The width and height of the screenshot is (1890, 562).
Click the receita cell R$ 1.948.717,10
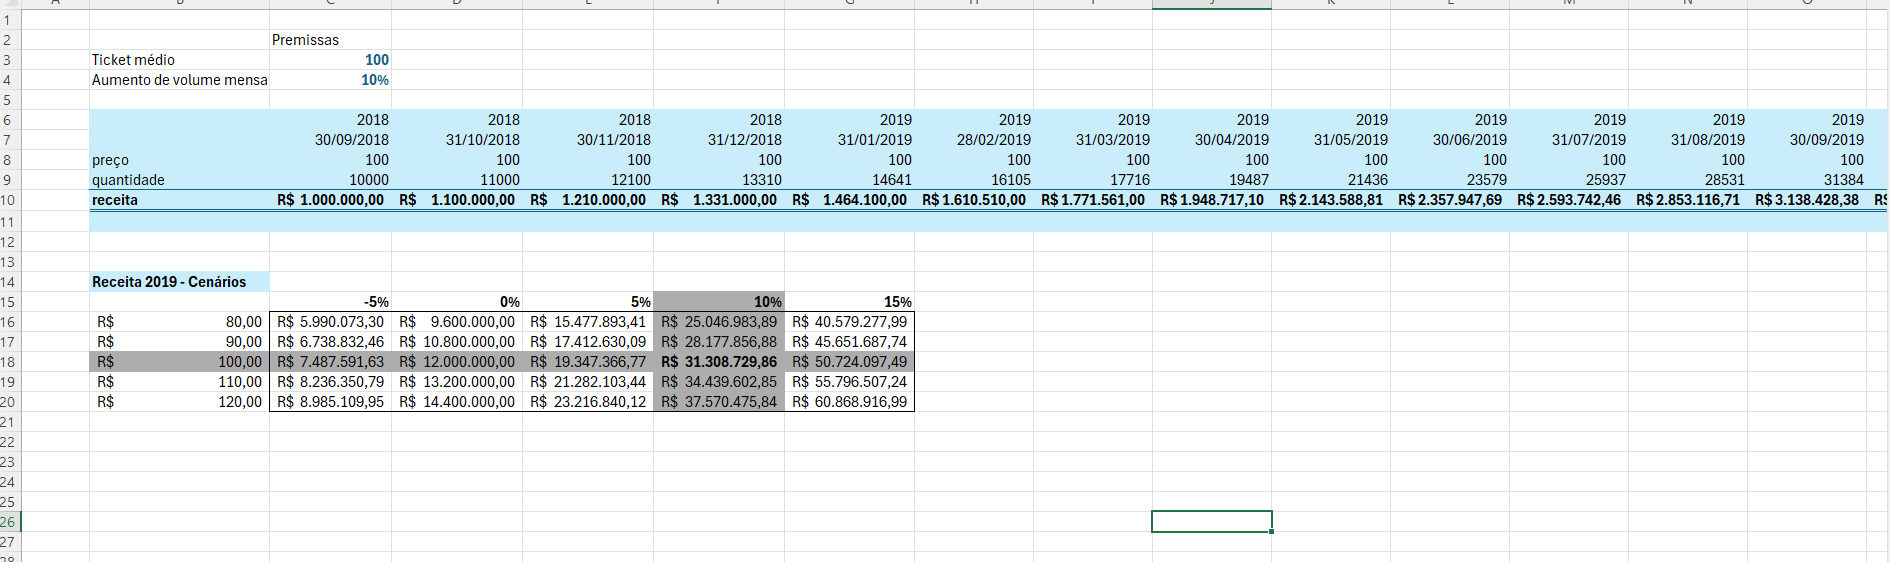pyautogui.click(x=1212, y=200)
